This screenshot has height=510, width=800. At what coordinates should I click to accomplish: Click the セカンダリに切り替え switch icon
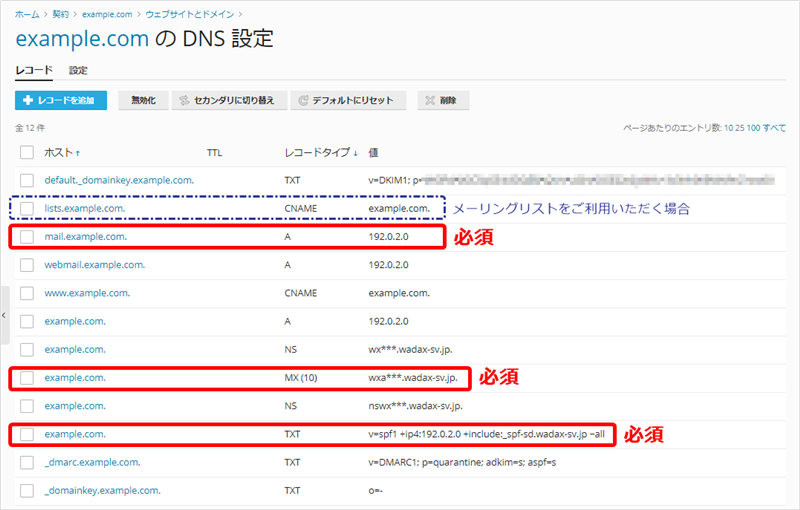tap(184, 100)
